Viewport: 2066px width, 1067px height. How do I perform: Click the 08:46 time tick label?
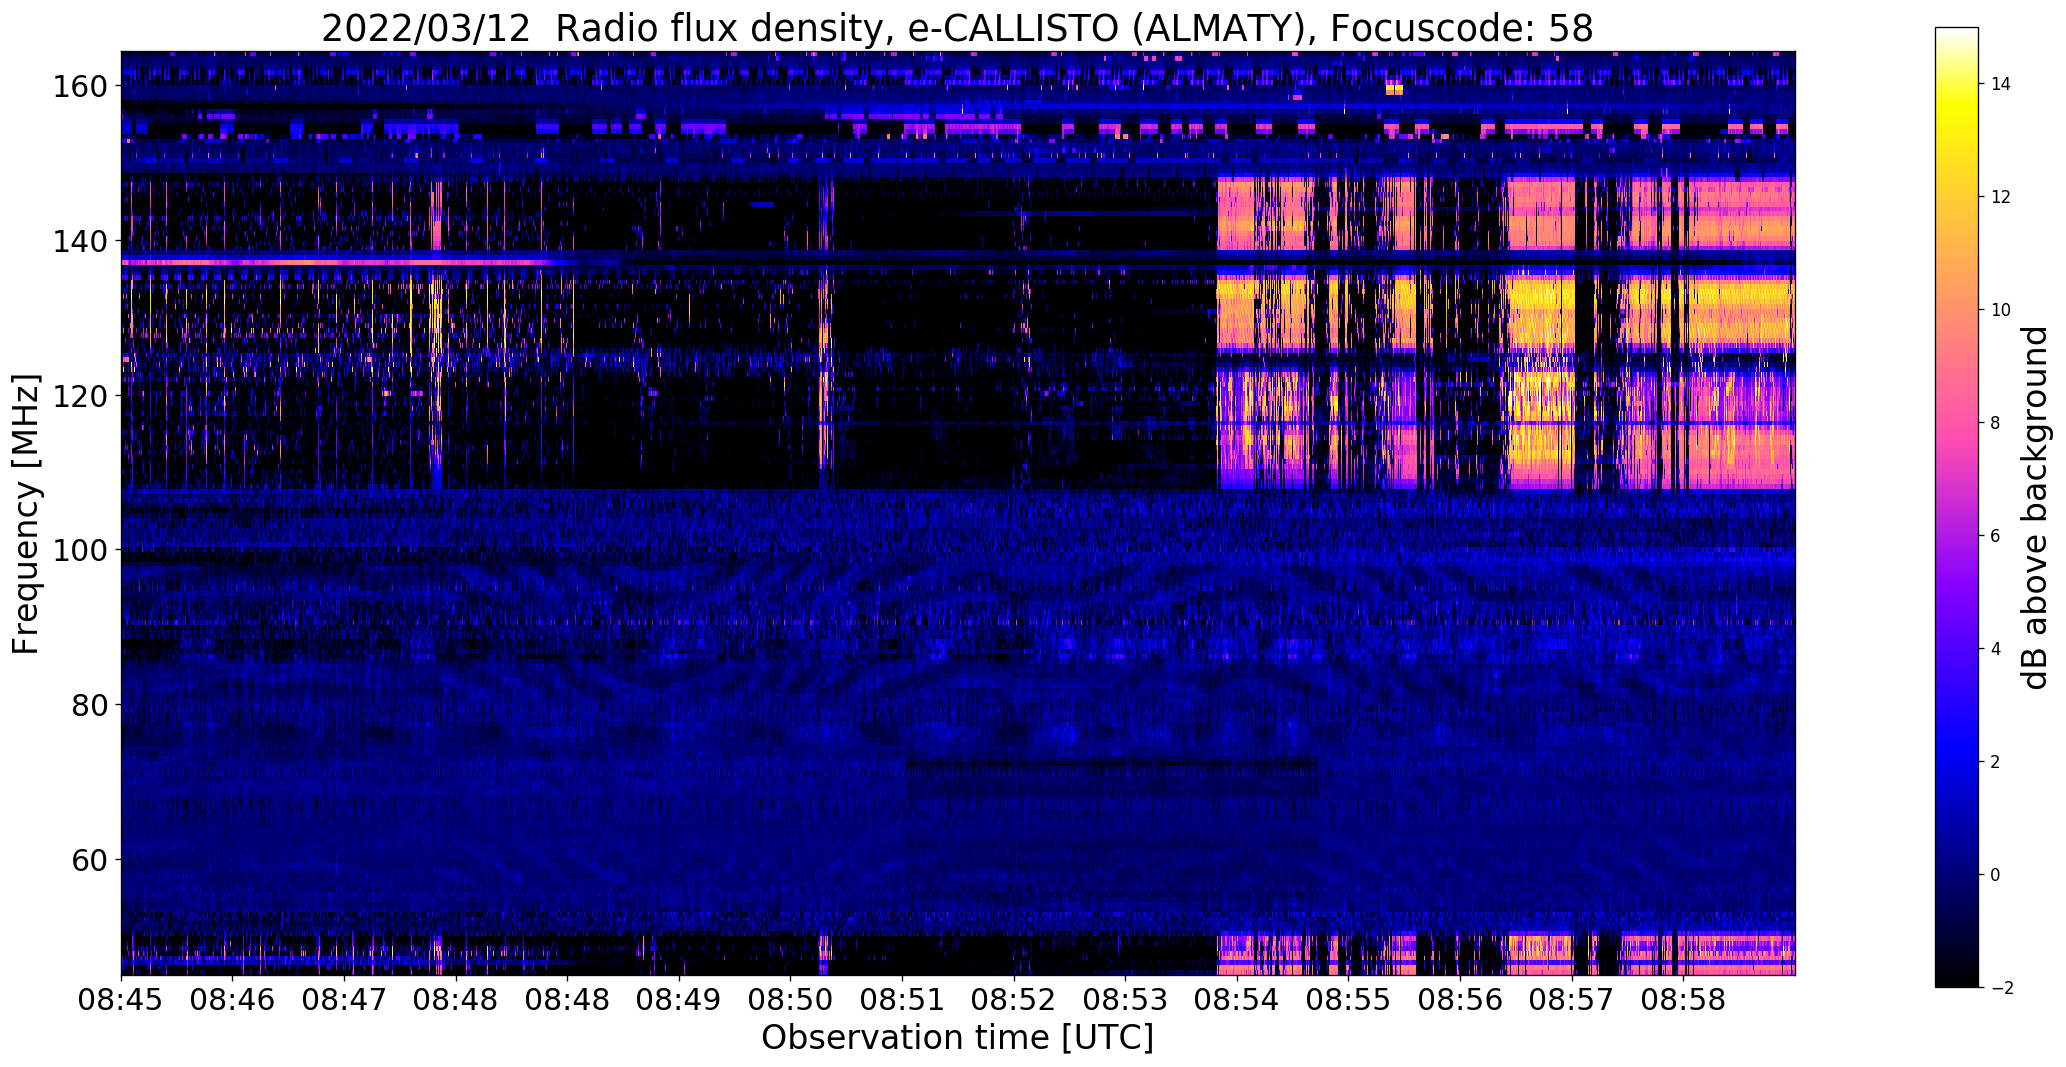[233, 1000]
